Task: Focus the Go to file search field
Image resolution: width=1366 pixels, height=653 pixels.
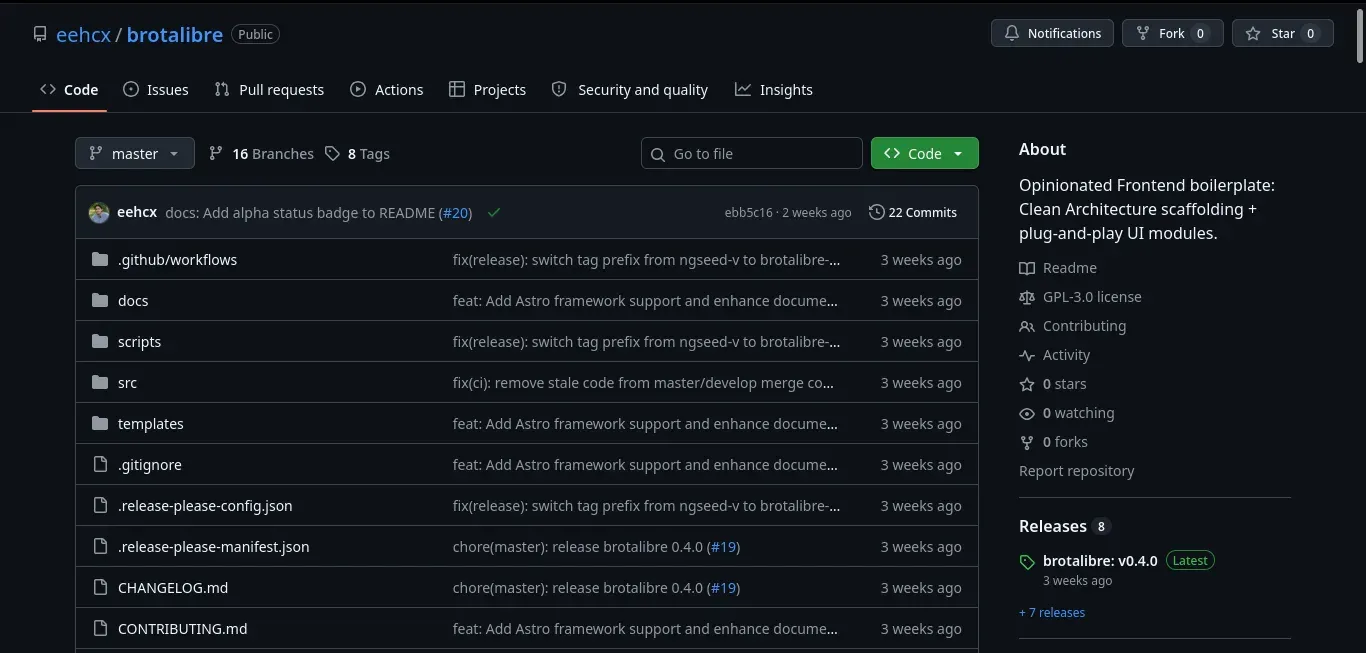Action: click(x=752, y=153)
